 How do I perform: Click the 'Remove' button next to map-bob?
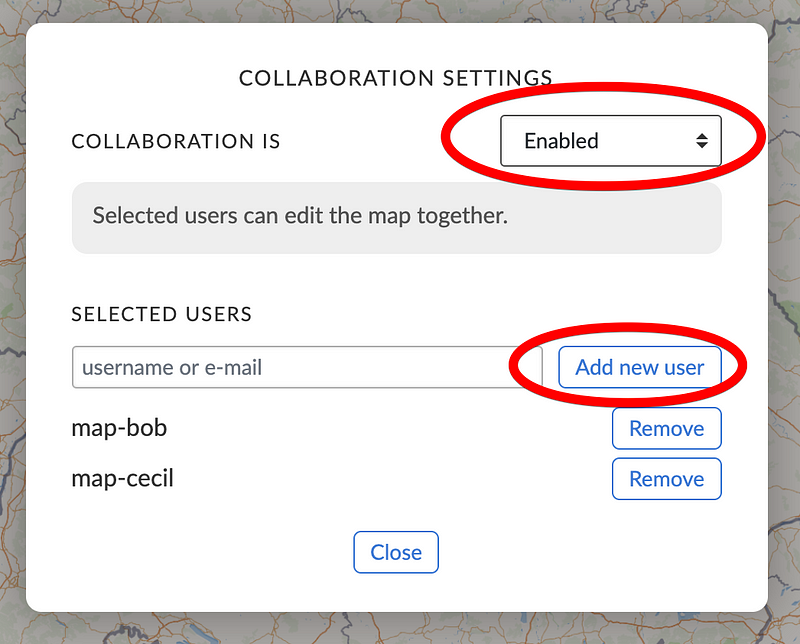tap(666, 428)
